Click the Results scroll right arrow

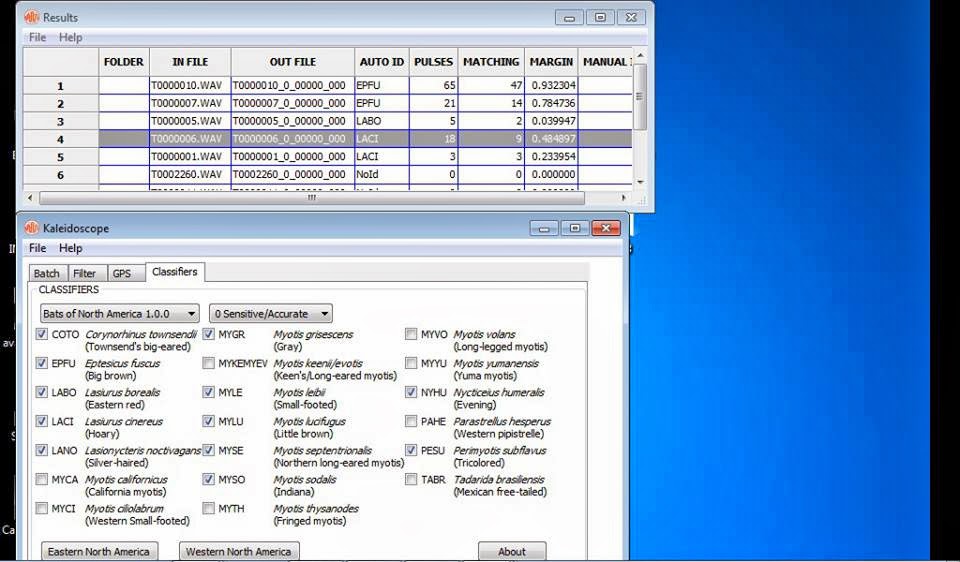click(x=624, y=198)
